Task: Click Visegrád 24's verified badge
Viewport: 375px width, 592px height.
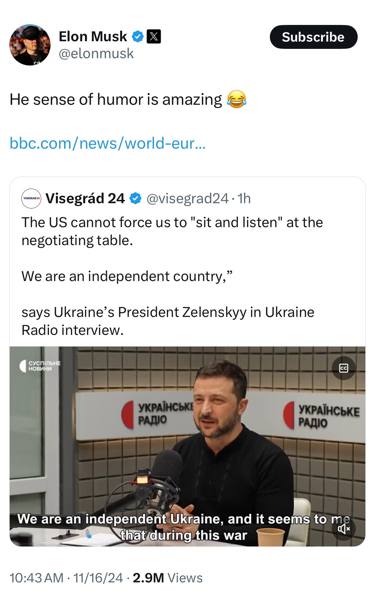Action: tap(136, 198)
